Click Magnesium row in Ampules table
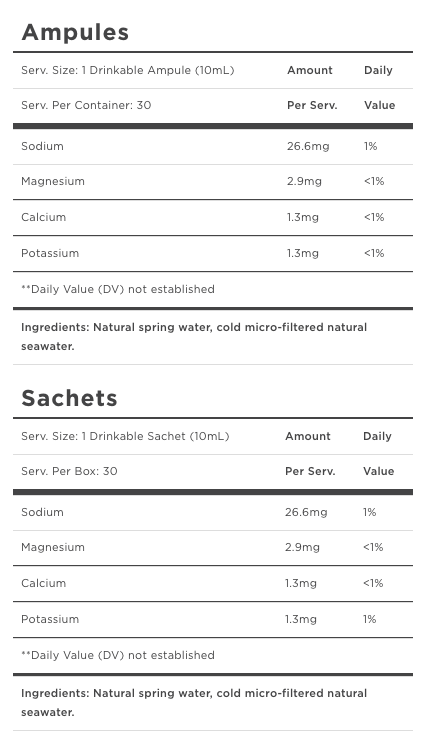This screenshot has width=426, height=741. pos(213,182)
